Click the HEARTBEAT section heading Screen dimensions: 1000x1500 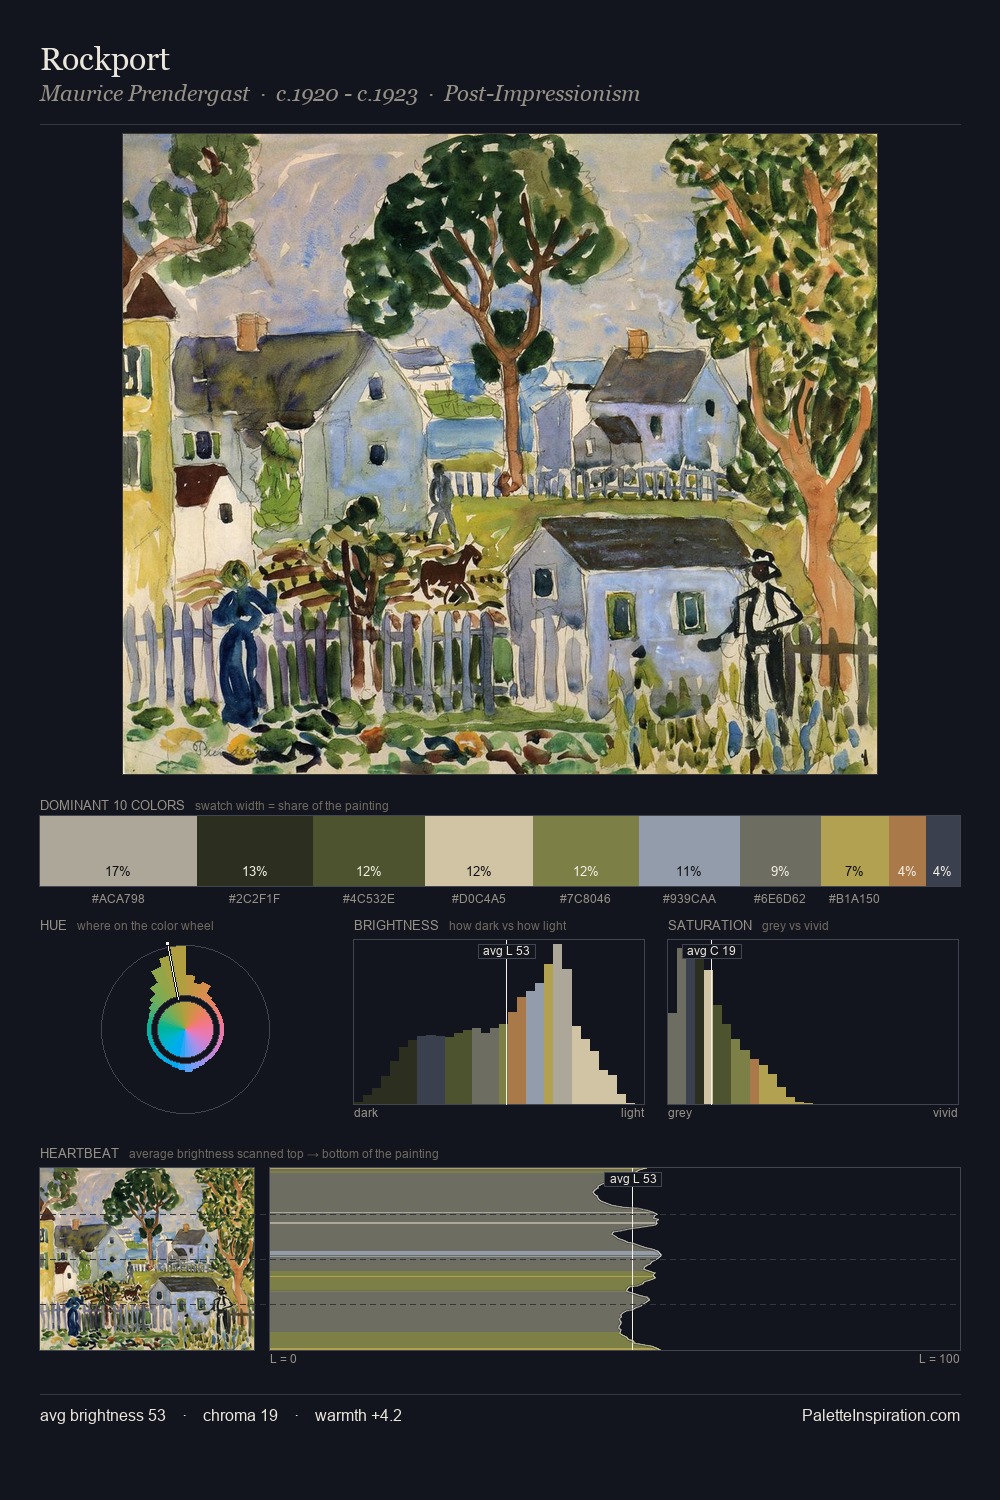tap(79, 1153)
